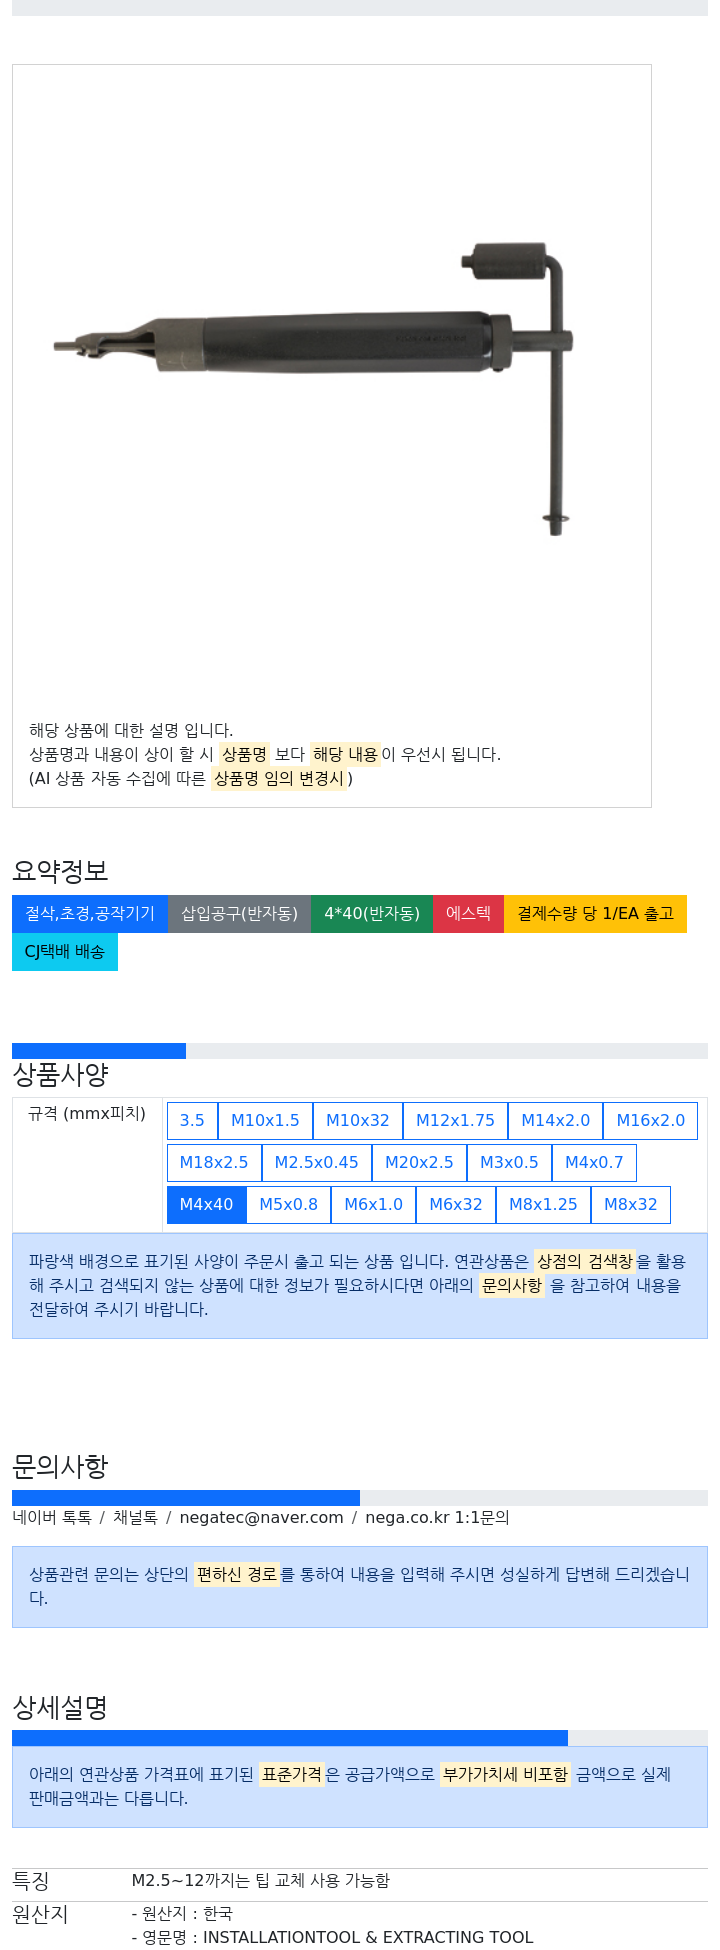Choose M14x2.0 specification
This screenshot has height=1950, width=720.
coord(555,1120)
